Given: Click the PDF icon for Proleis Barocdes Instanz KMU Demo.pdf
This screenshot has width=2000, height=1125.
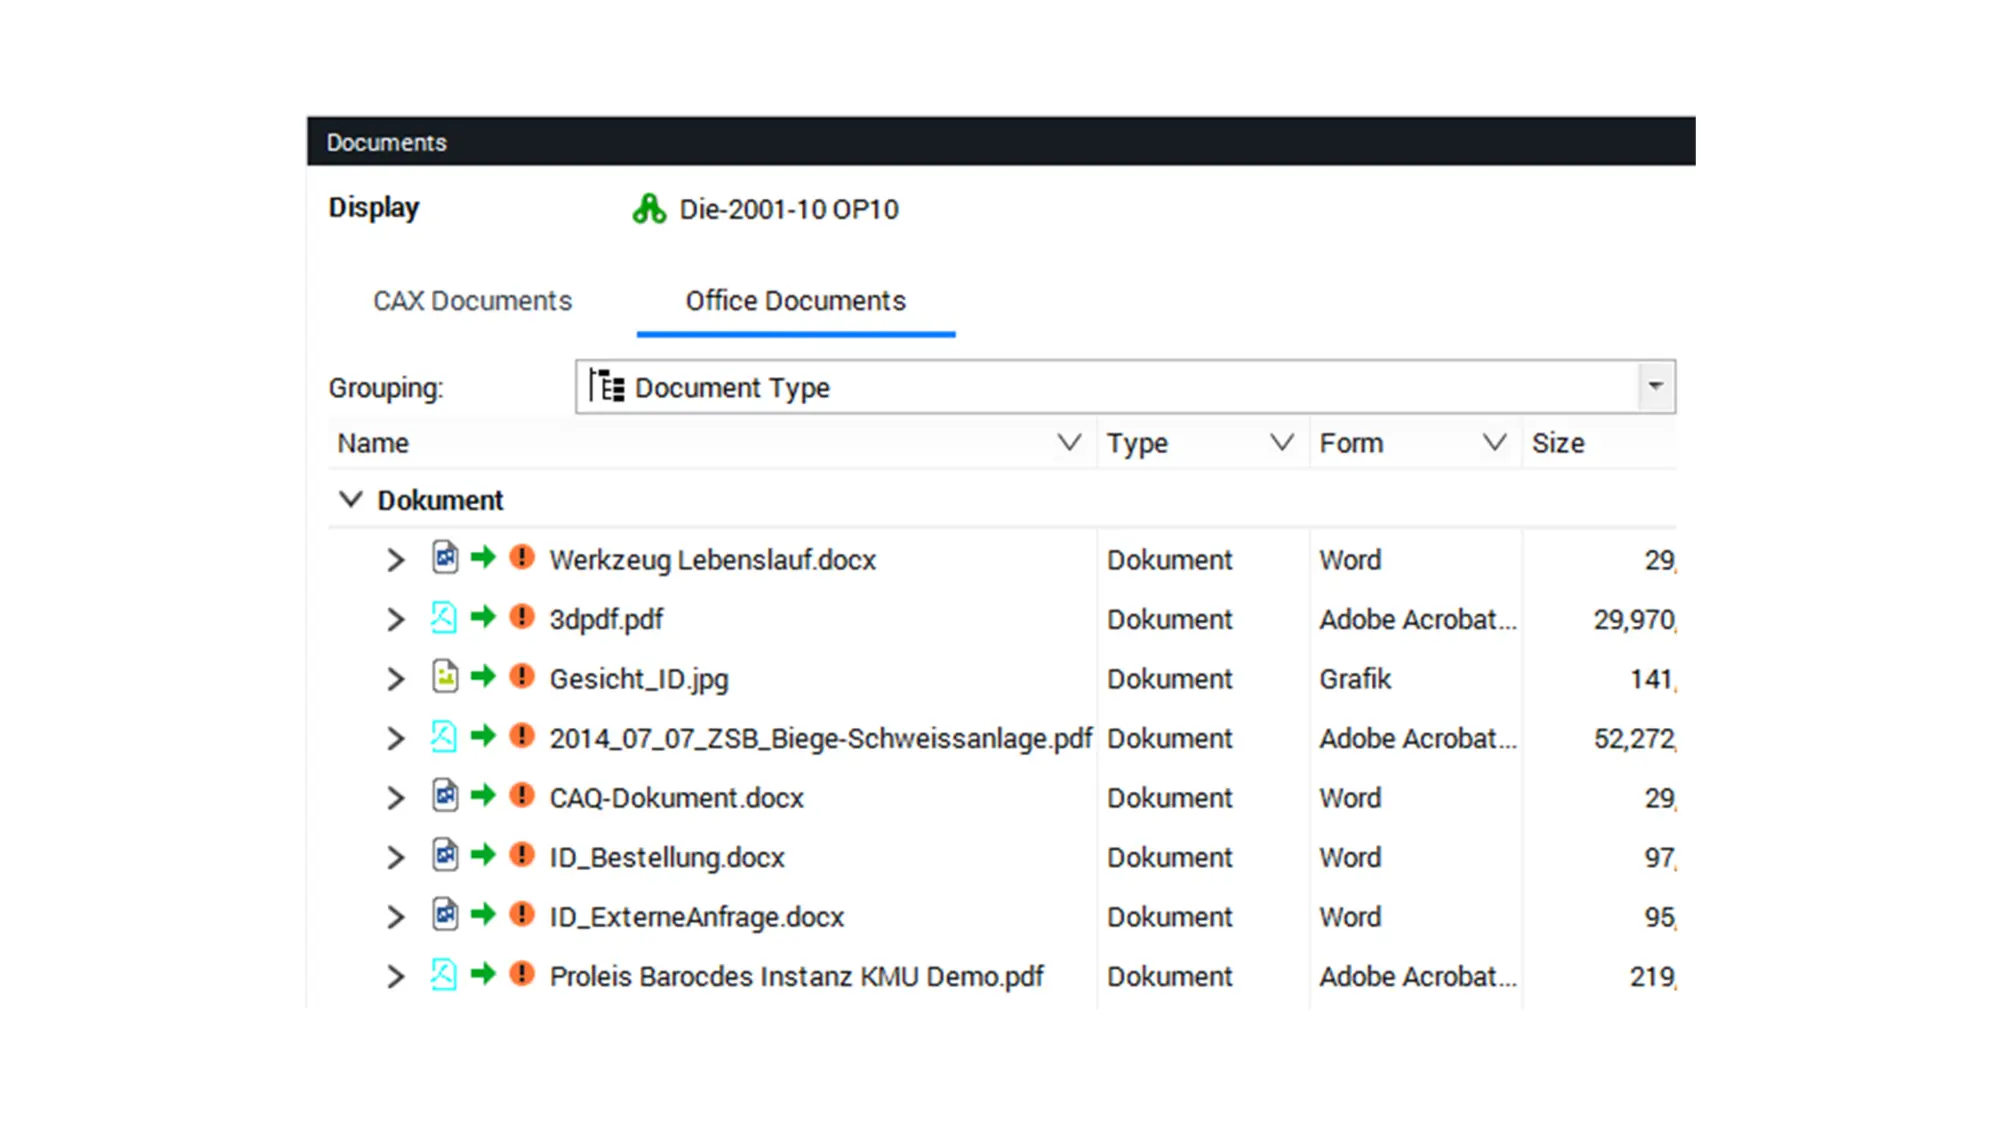Looking at the screenshot, I should (444, 974).
